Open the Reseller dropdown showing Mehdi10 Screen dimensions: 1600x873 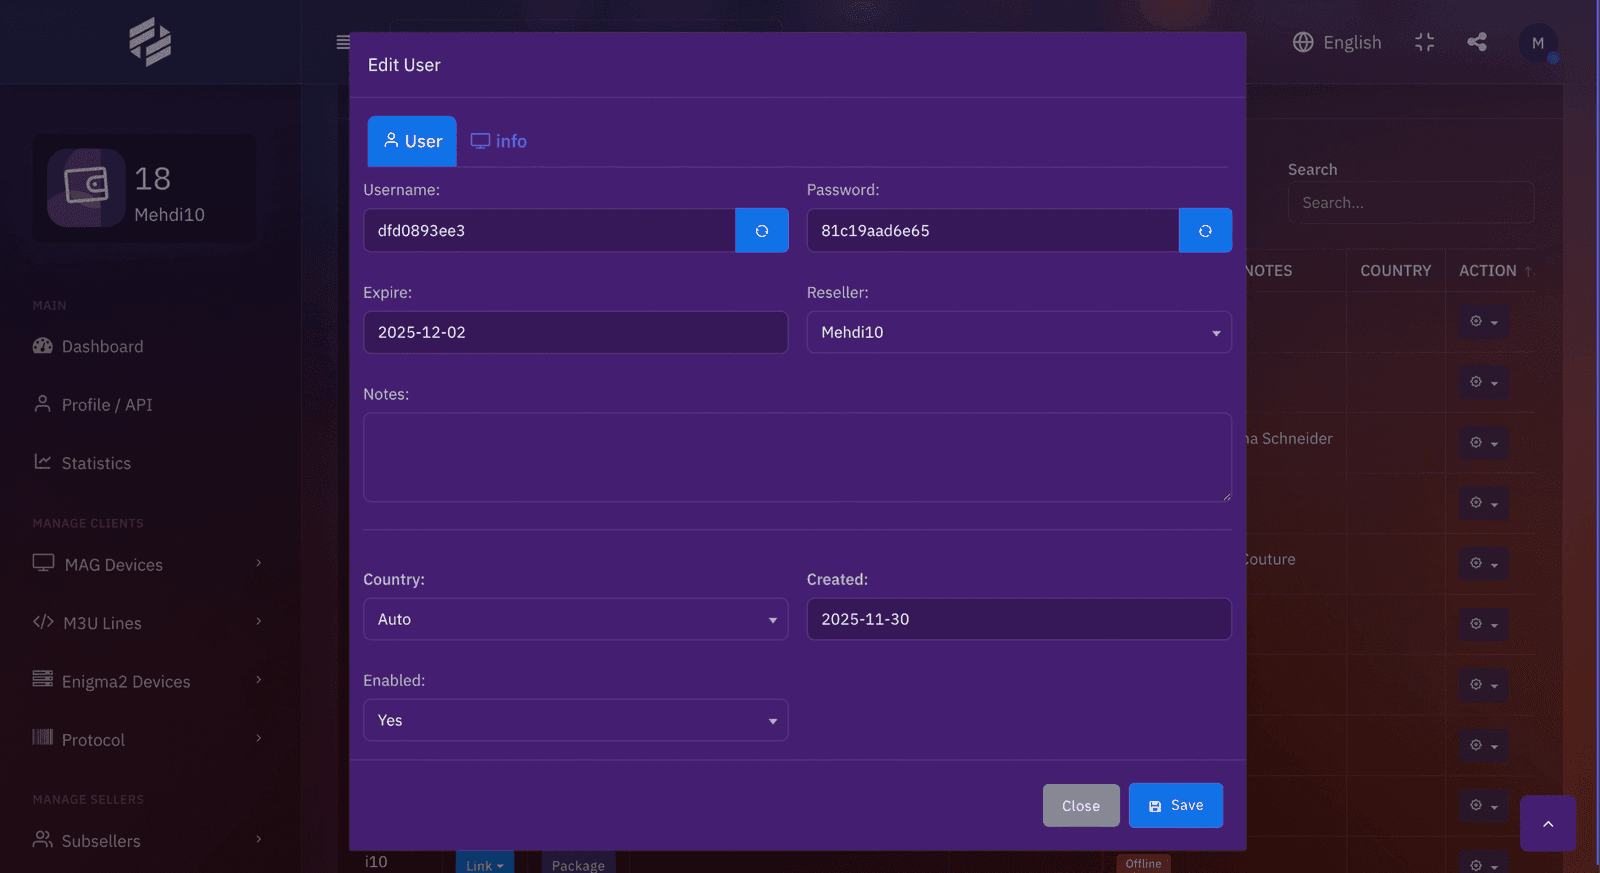pos(1019,332)
